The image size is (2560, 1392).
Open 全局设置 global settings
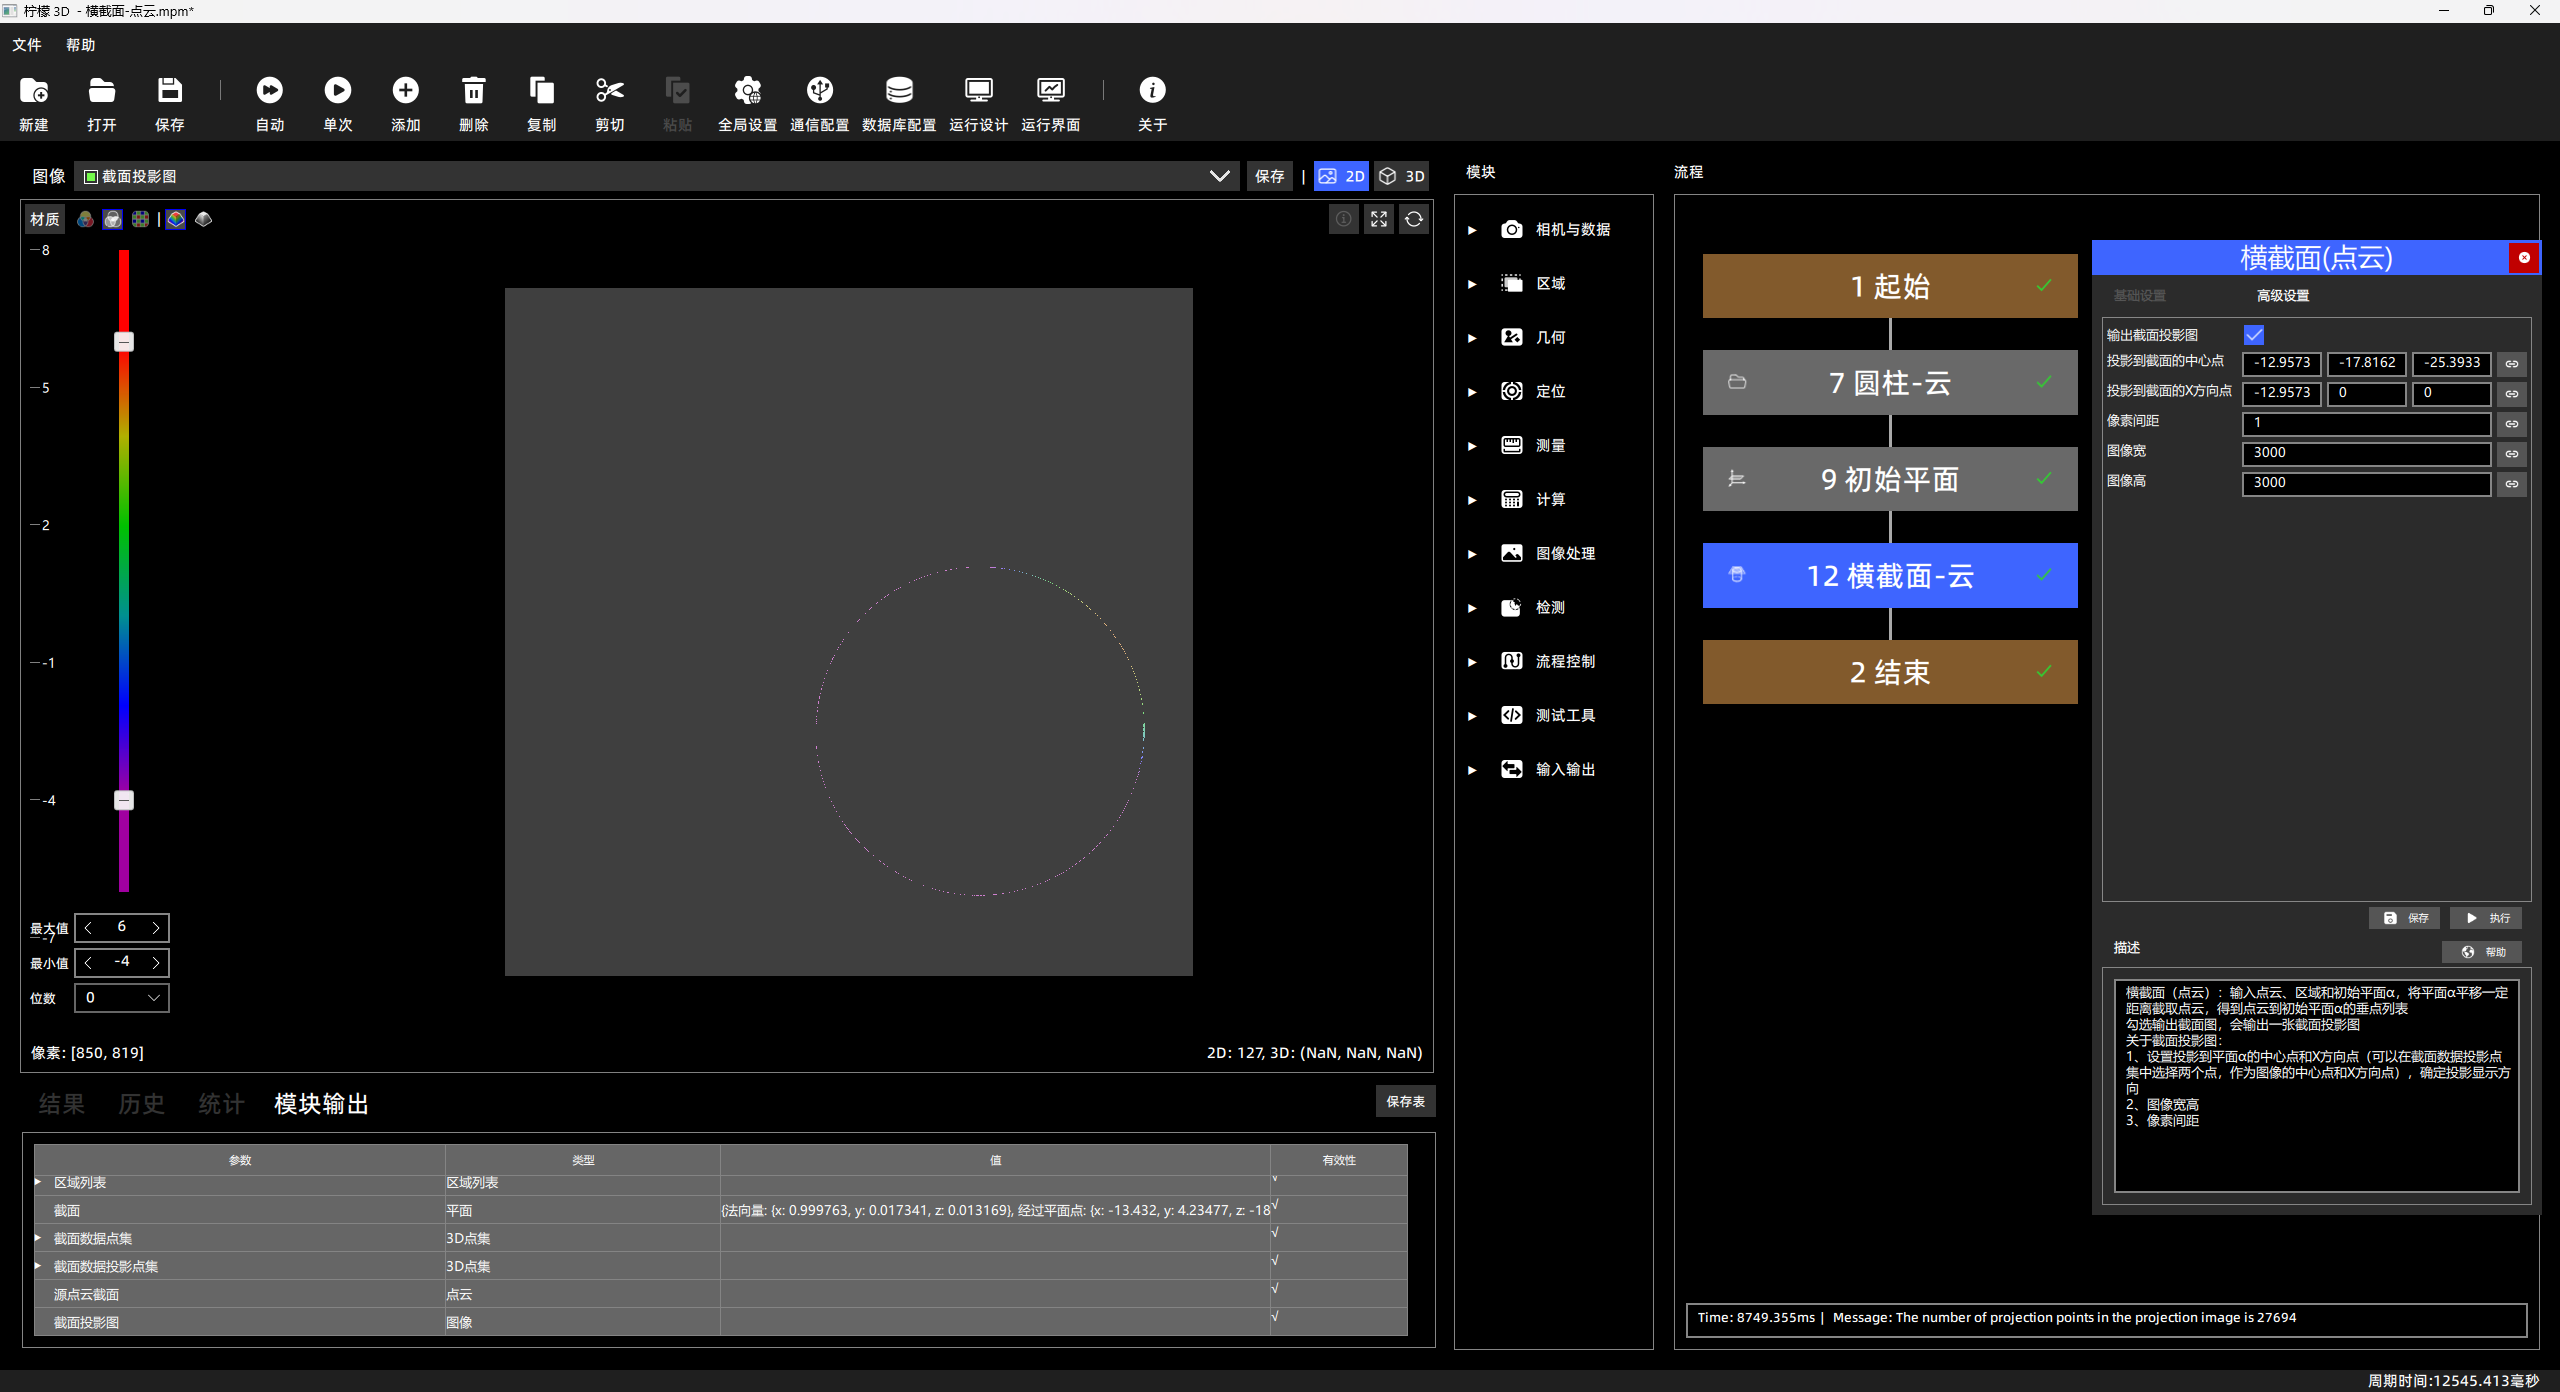748,91
